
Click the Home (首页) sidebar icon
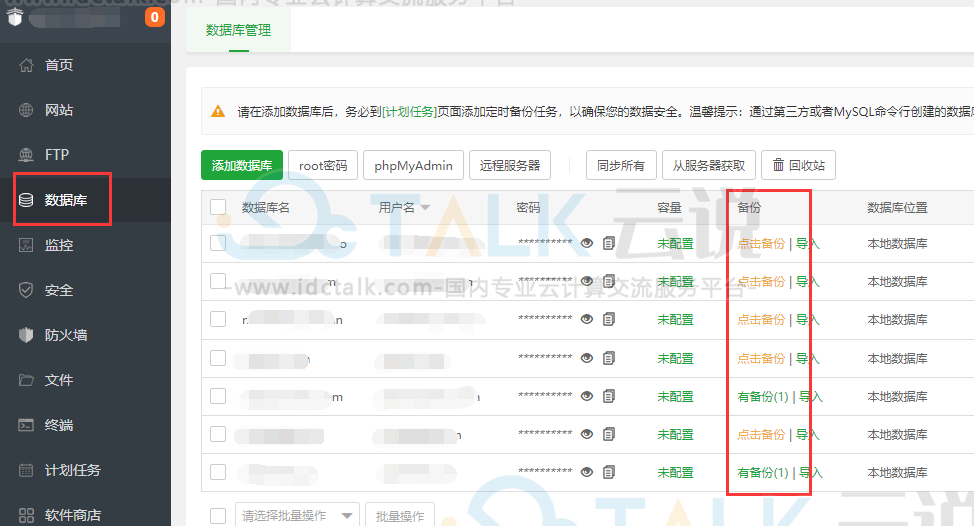pos(27,65)
